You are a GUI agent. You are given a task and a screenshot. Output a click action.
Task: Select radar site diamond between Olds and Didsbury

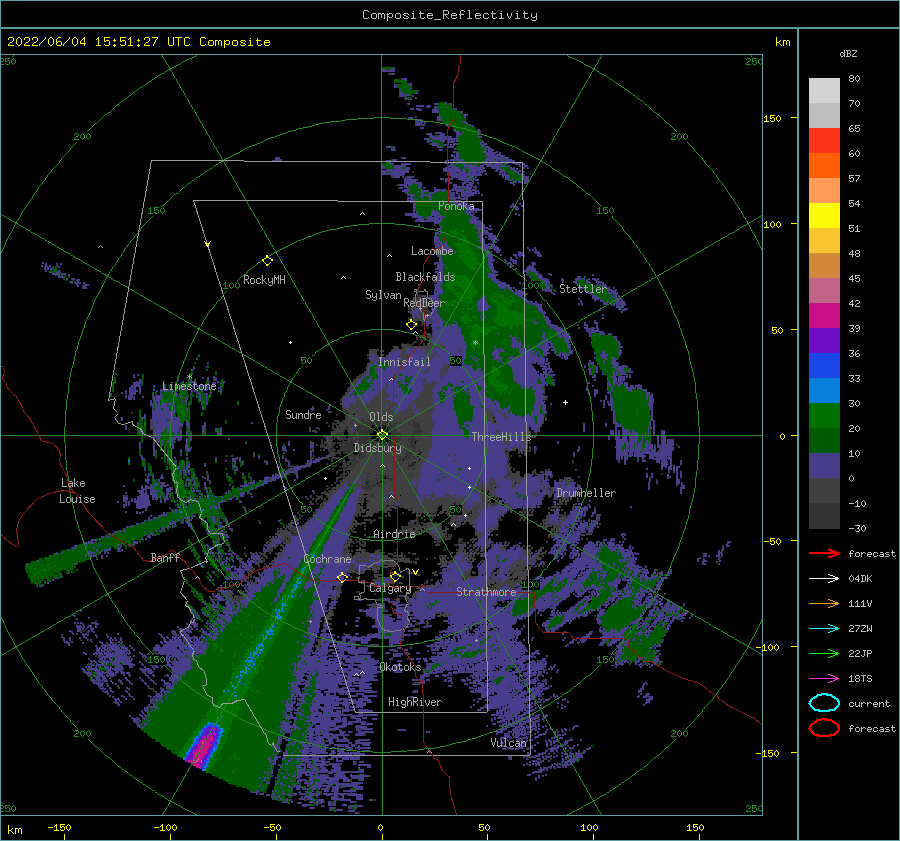point(382,435)
